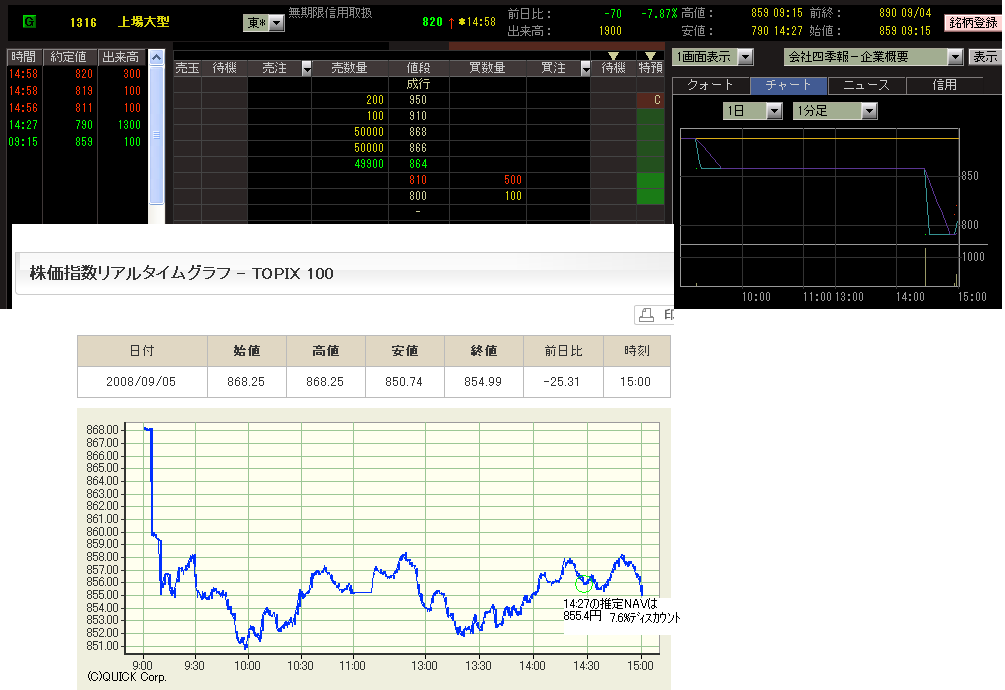Image resolution: width=1005 pixels, height=690 pixels.
Task: Expand the 1画面表示 layout dropdown
Action: pyautogui.click(x=745, y=57)
